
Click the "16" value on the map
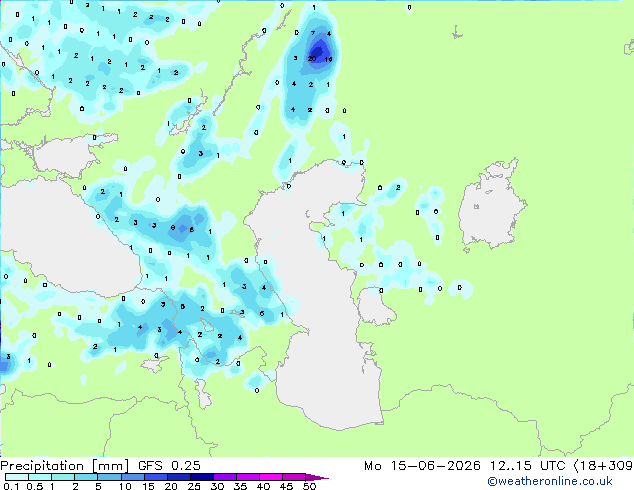(328, 59)
